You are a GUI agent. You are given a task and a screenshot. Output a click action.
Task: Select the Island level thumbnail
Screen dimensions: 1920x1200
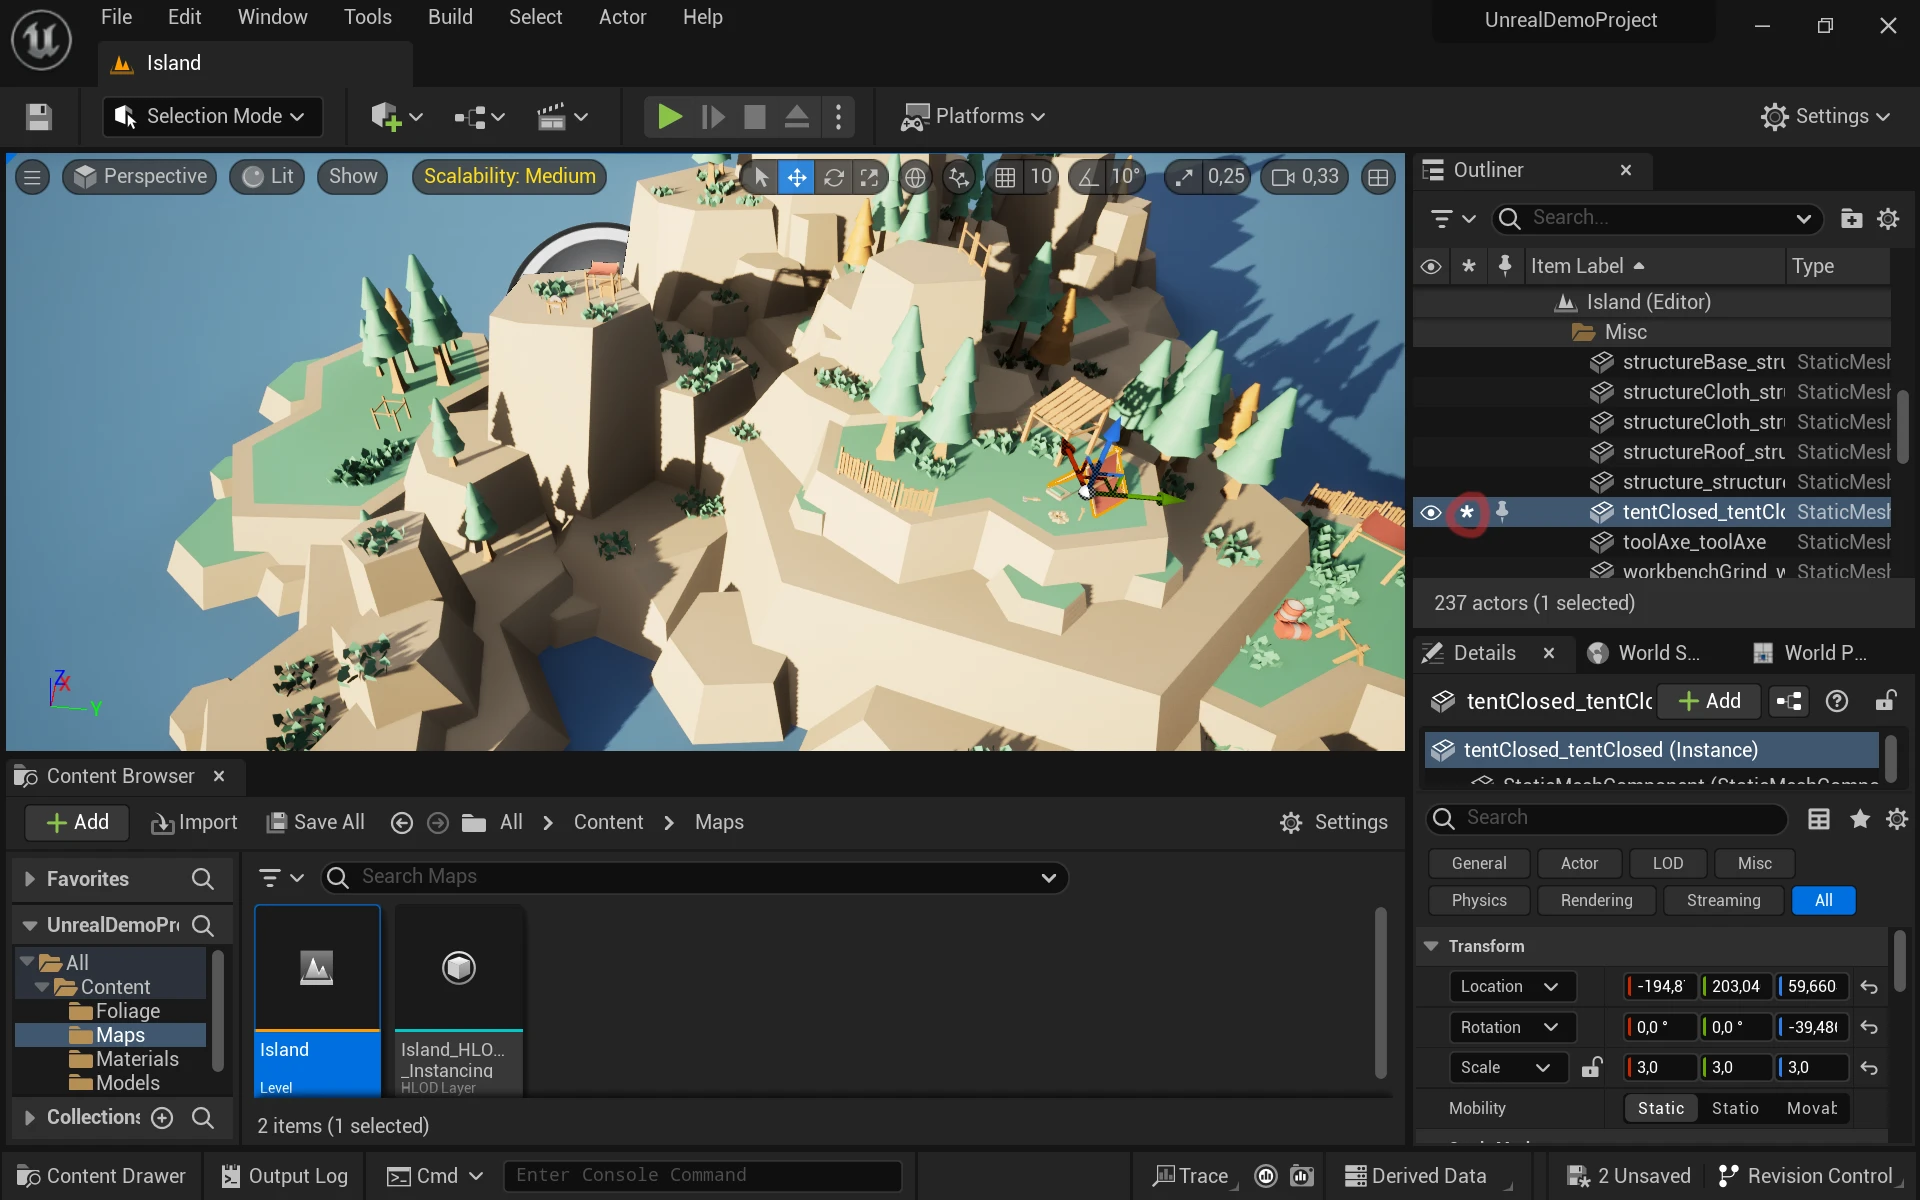click(316, 967)
